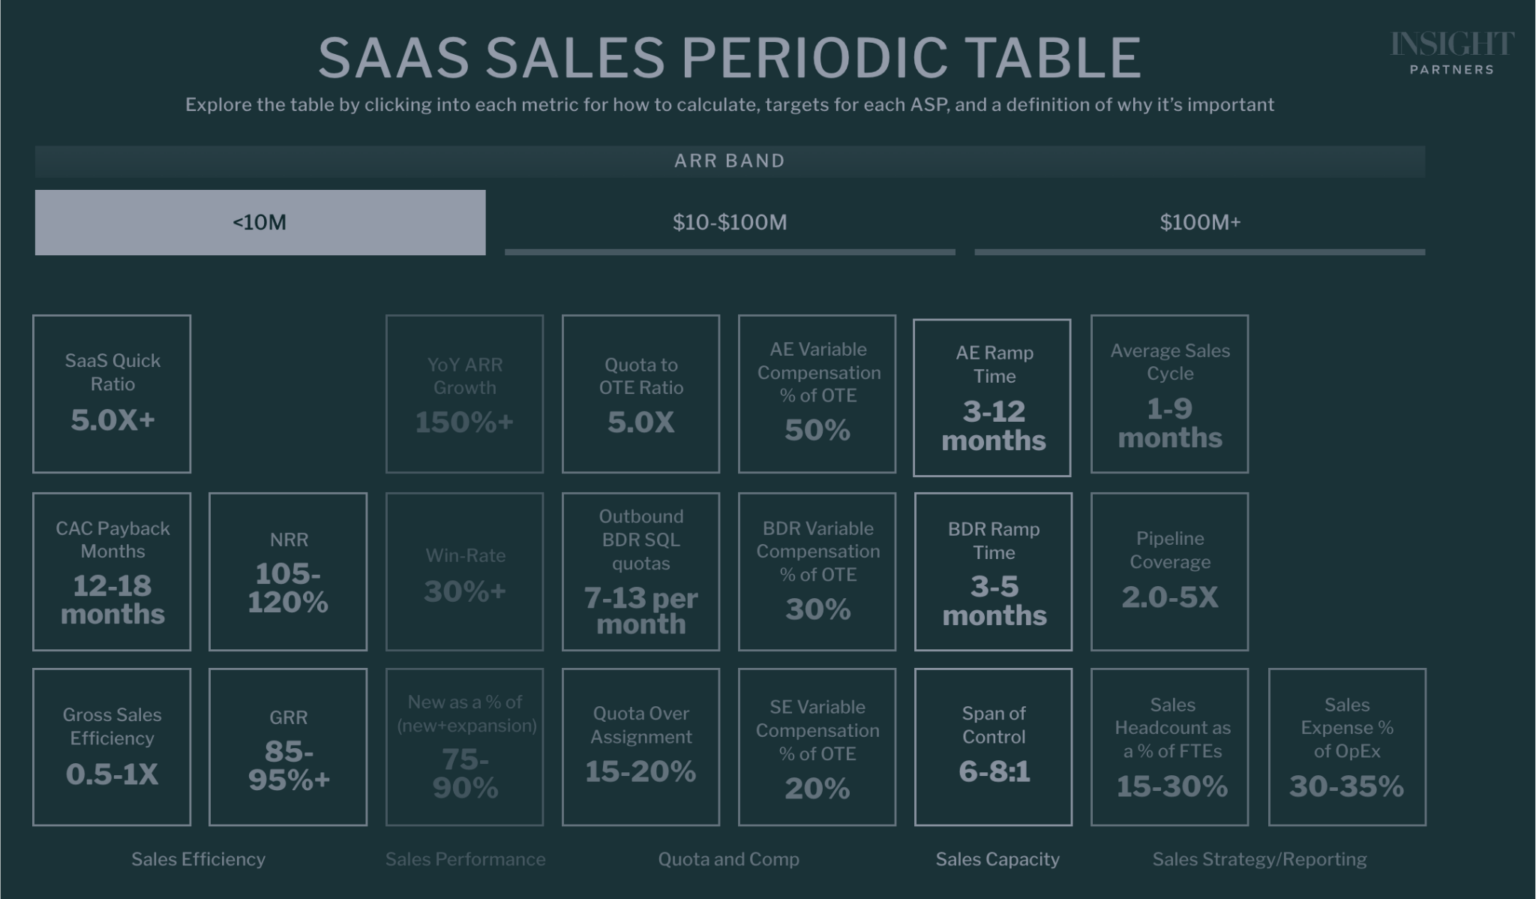Select the Sales Expense % of OpEx tile
Screen dimensions: 1536x899
pyautogui.click(x=1346, y=747)
